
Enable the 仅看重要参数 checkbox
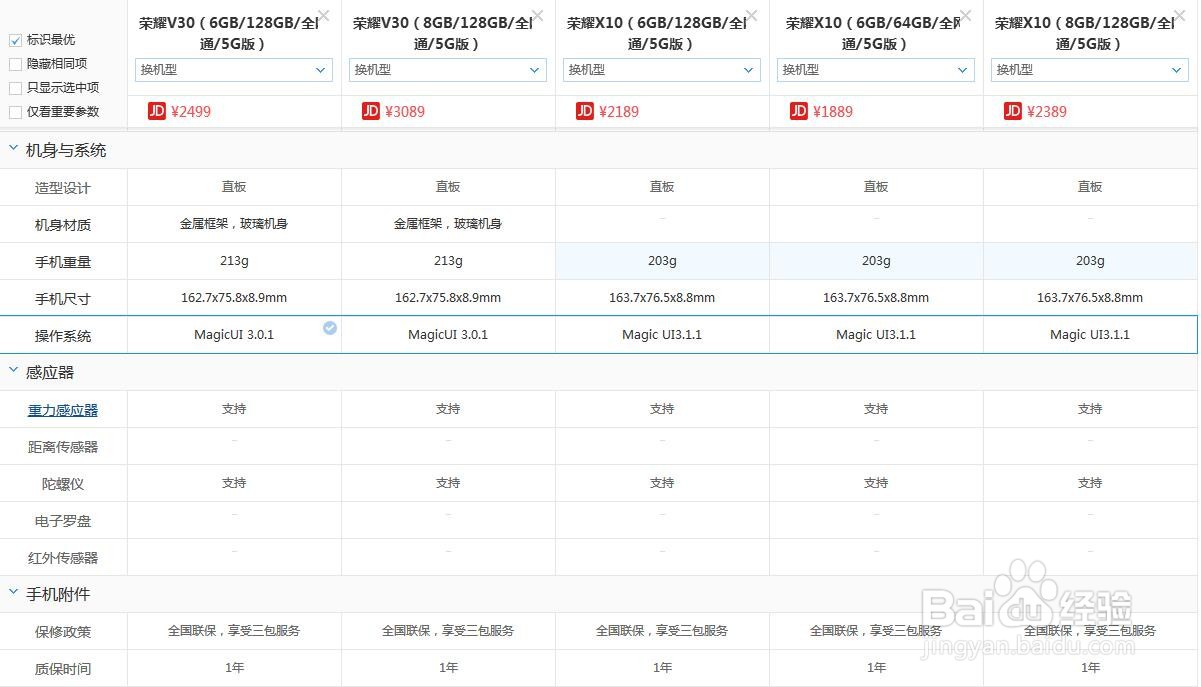click(15, 112)
